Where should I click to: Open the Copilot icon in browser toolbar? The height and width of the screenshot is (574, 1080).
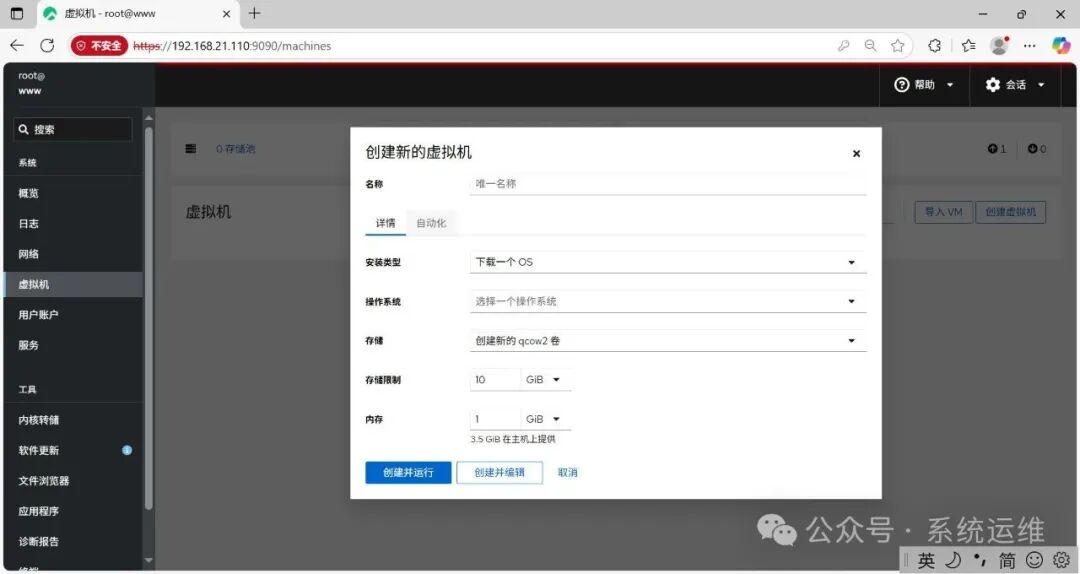click(x=1061, y=45)
